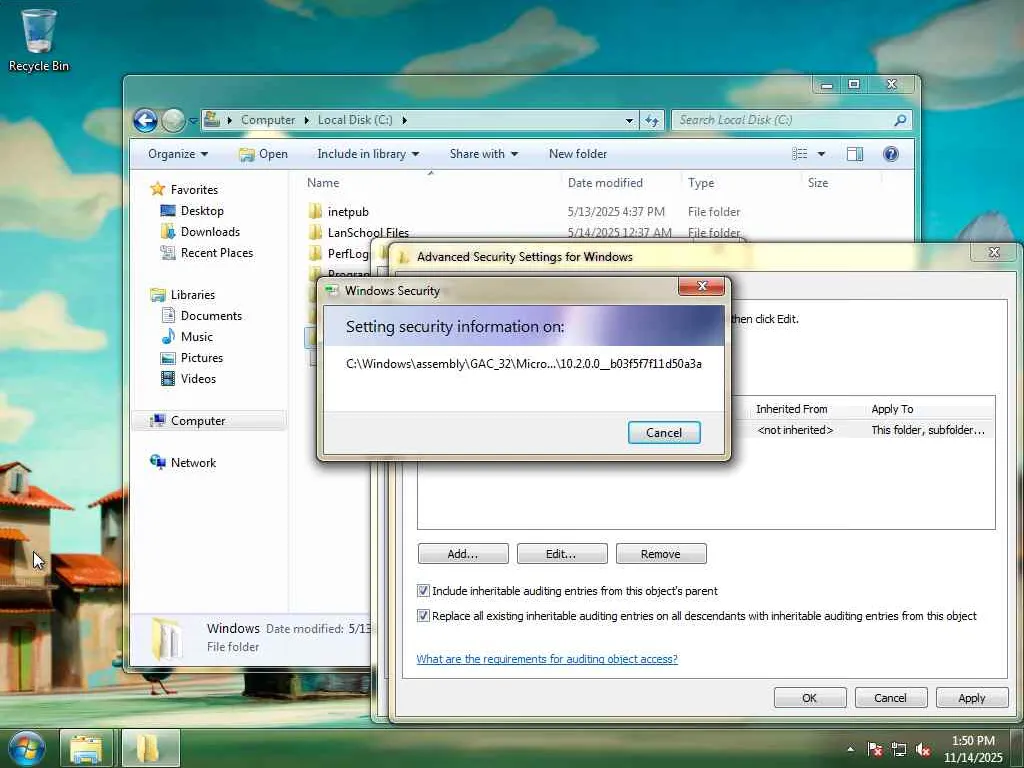Close Advanced Security Settings window
This screenshot has height=768, width=1024.
tap(994, 252)
